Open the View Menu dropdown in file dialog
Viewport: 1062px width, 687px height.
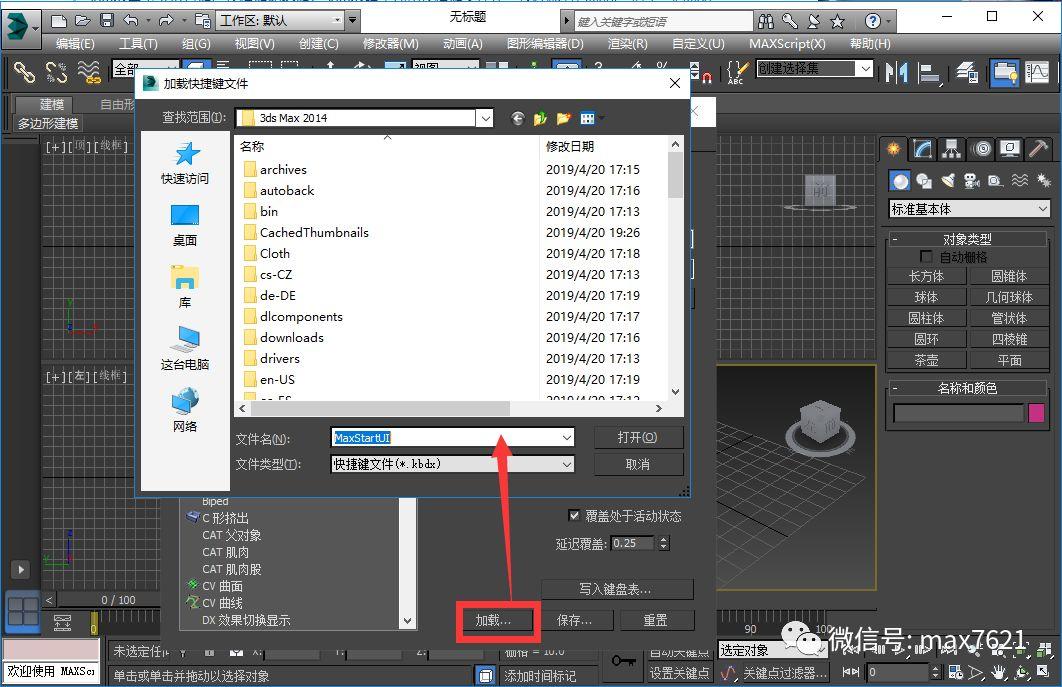point(591,119)
